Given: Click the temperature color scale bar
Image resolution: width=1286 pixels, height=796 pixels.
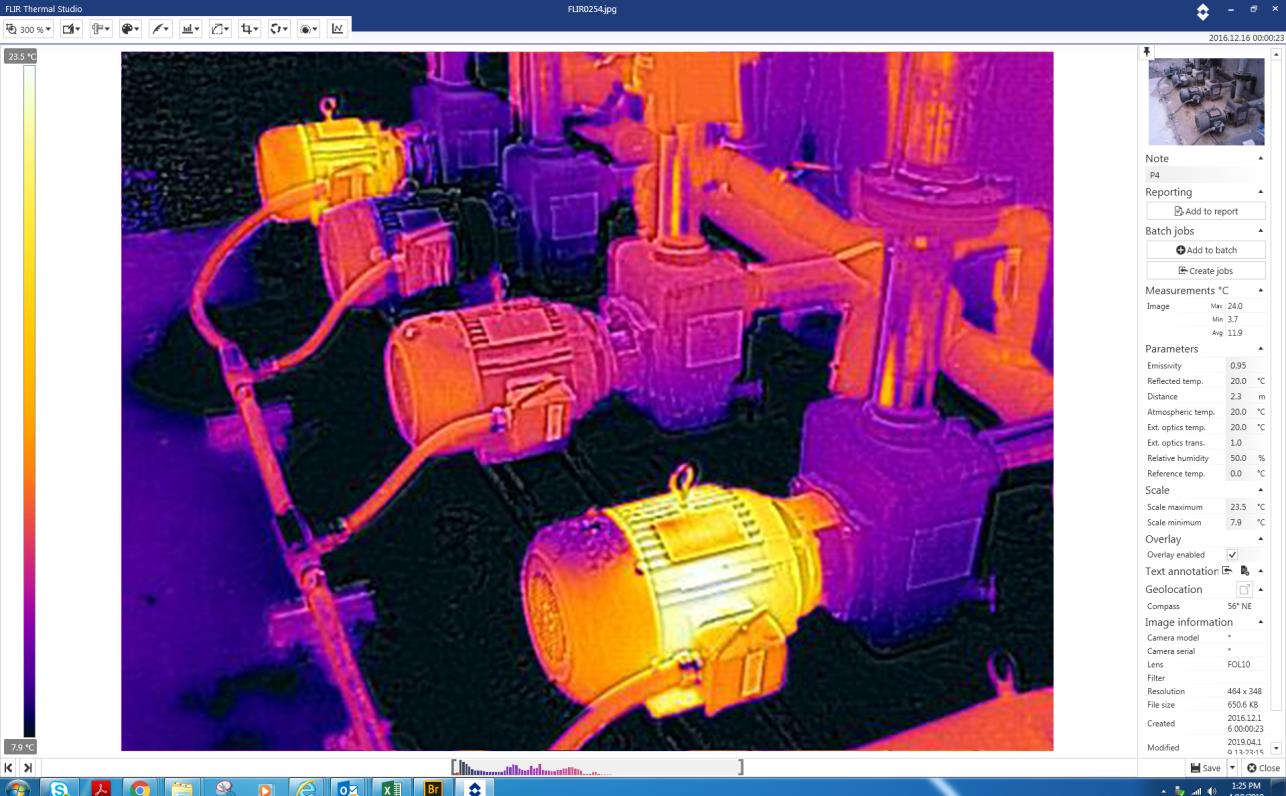Looking at the screenshot, I should point(29,400).
